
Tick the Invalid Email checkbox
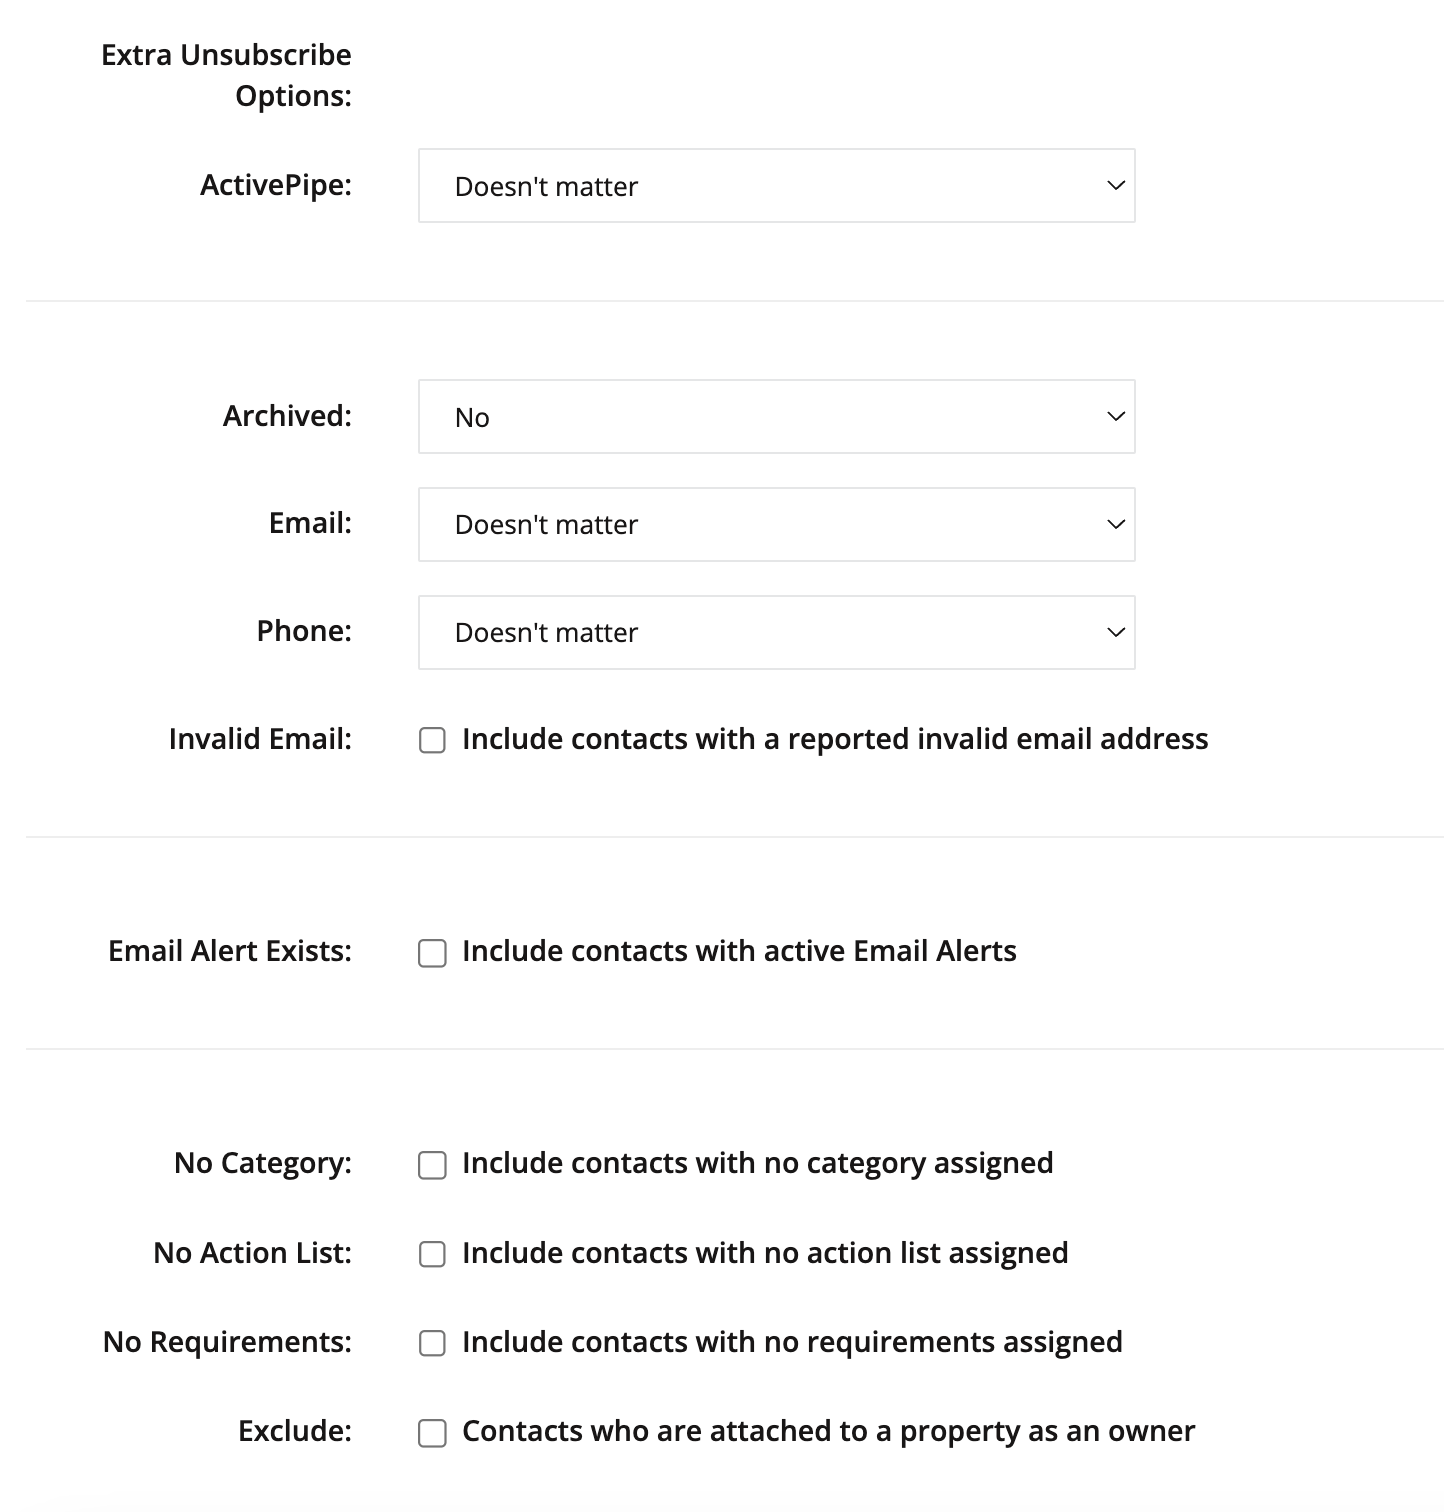[x=432, y=741]
